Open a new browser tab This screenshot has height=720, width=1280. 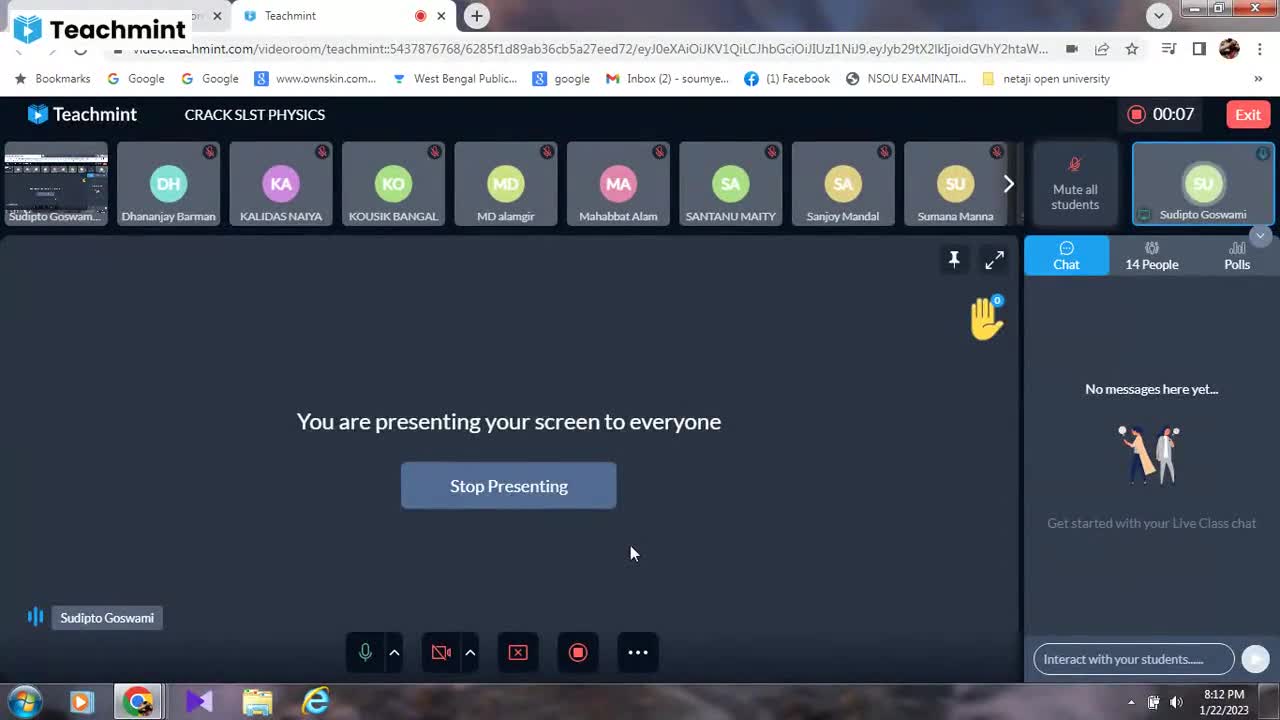477,15
